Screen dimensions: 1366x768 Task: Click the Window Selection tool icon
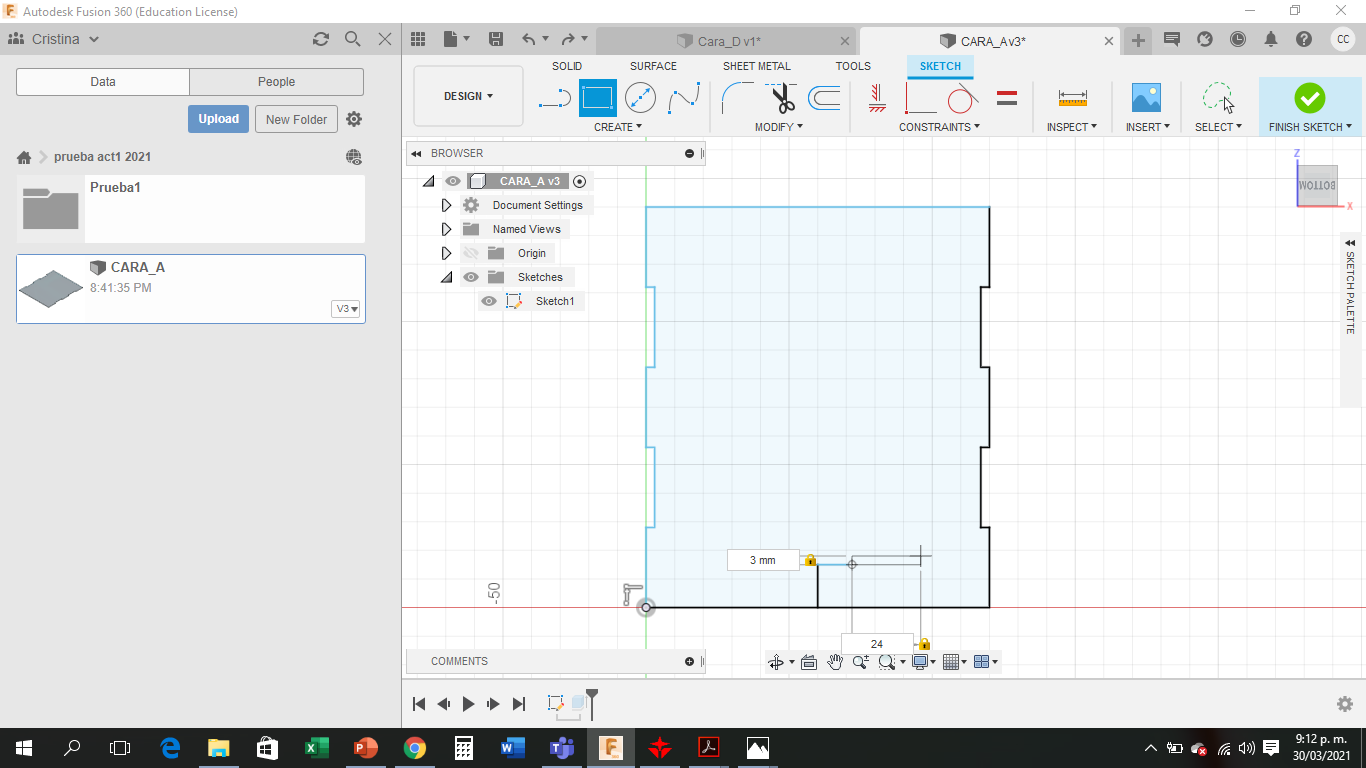(x=1218, y=98)
